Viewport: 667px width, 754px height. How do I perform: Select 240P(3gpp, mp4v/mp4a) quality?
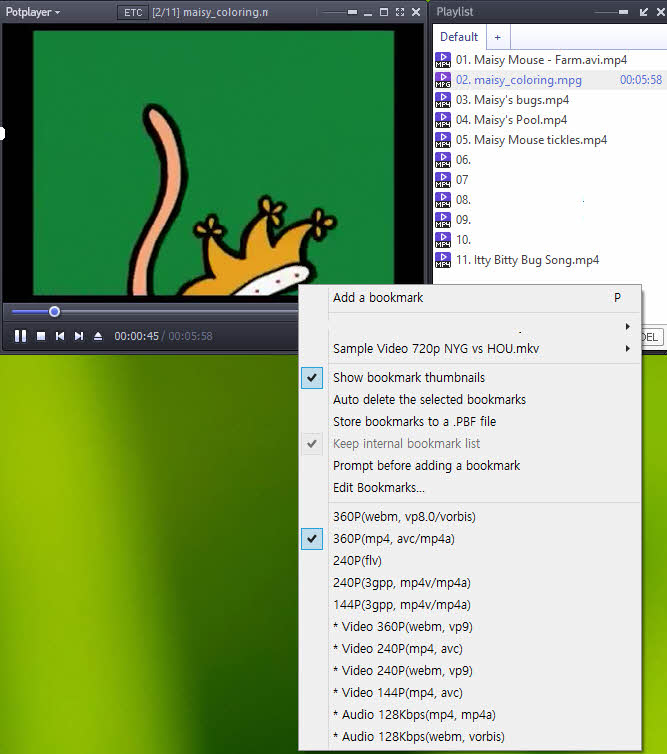(x=470, y=583)
